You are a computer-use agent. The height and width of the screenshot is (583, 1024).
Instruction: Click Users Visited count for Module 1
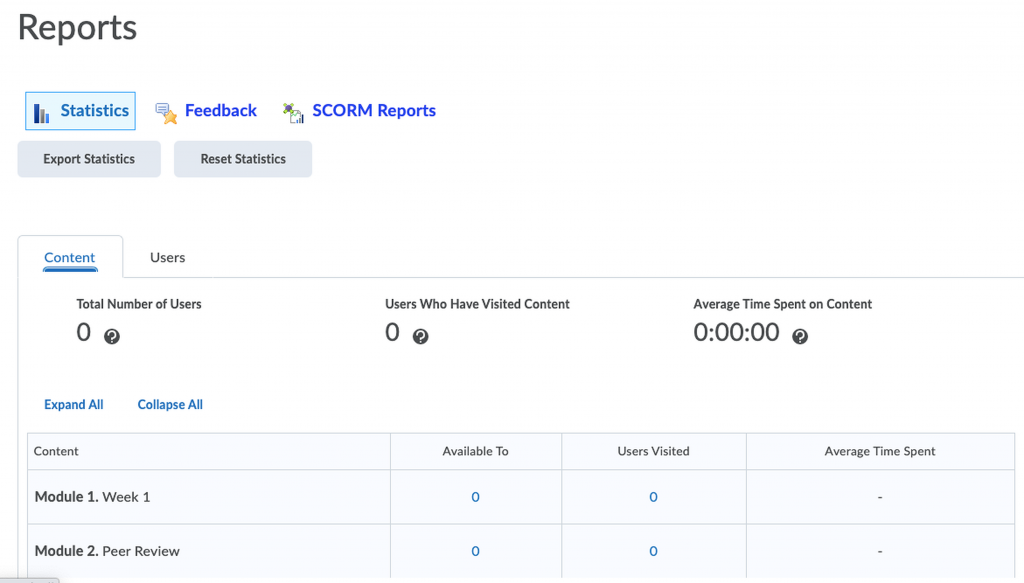[653, 497]
